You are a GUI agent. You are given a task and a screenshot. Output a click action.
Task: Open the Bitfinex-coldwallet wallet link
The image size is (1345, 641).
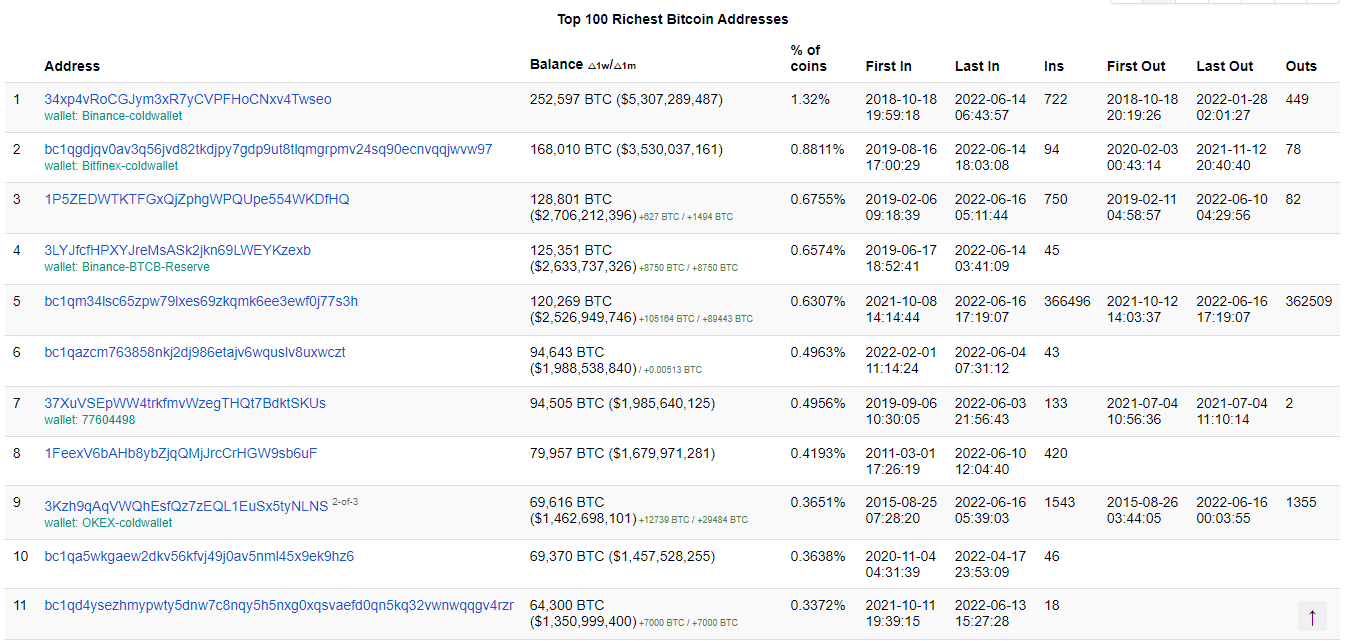111,166
